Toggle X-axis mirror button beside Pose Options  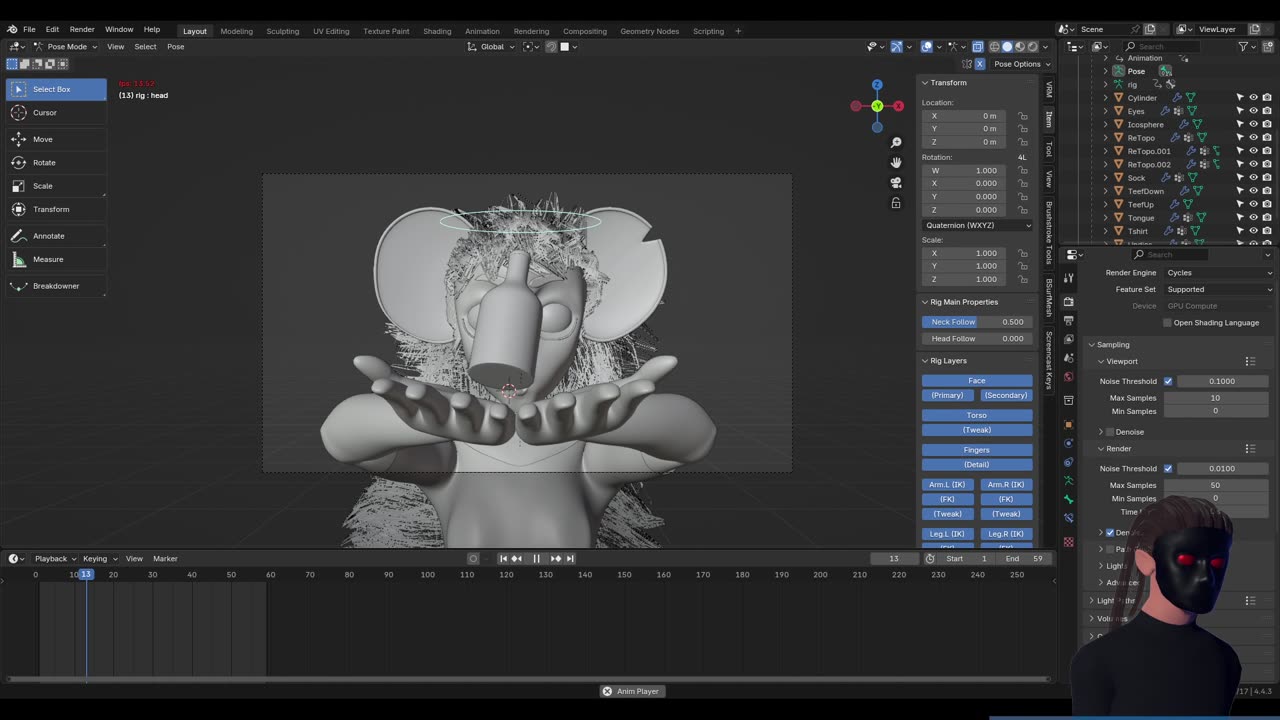[x=980, y=64]
